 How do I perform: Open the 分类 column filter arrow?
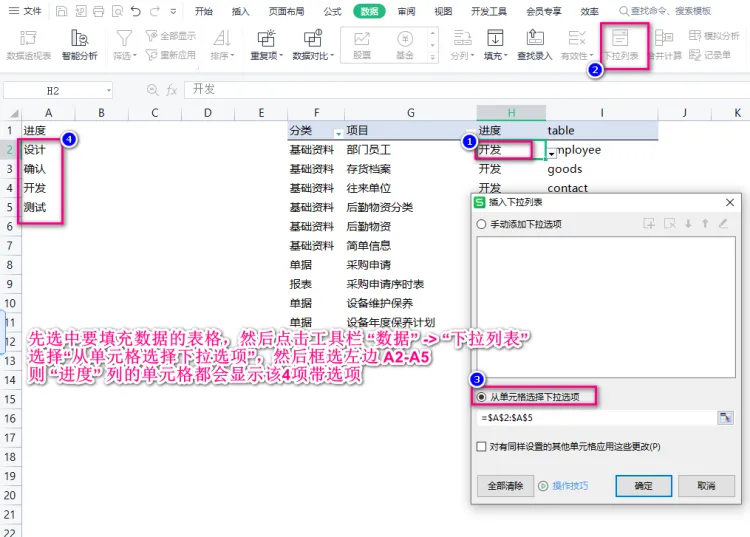coord(338,133)
